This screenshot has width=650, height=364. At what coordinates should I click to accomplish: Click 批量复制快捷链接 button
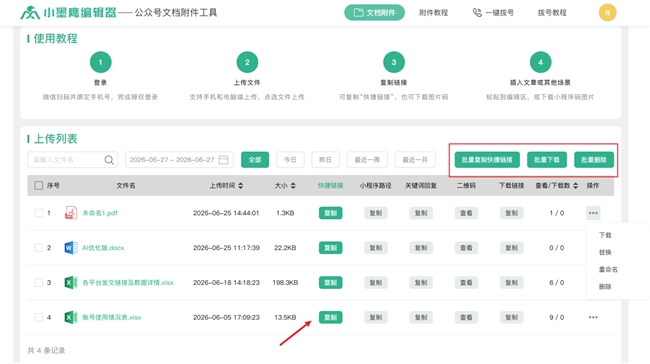click(487, 160)
